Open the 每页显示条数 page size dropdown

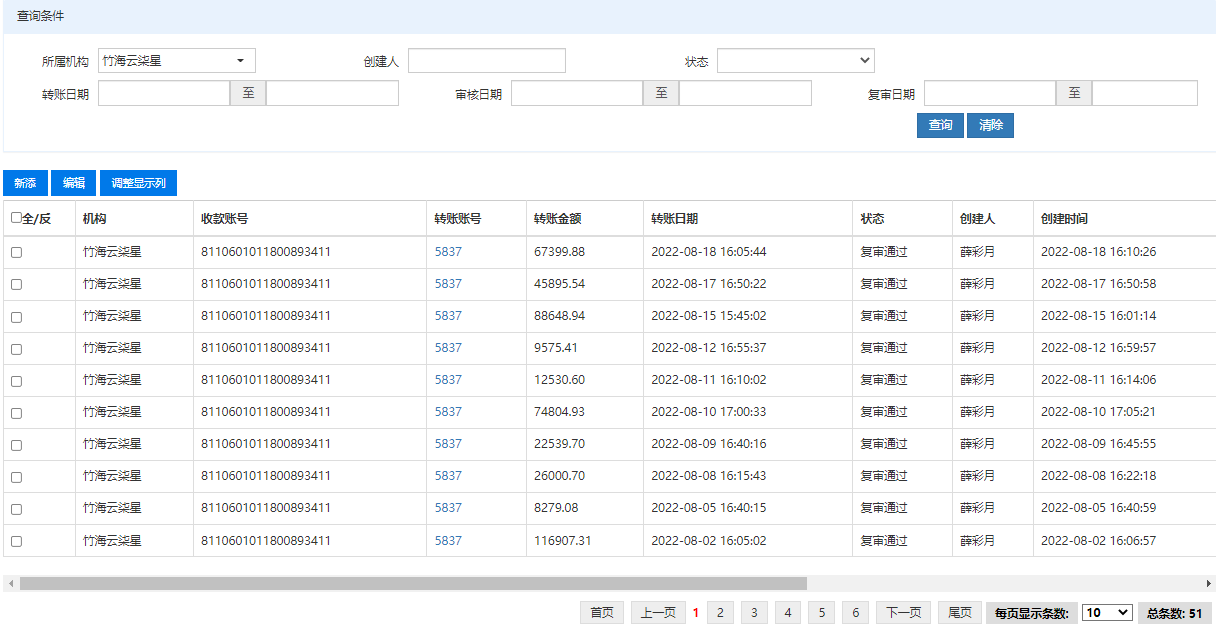(1106, 613)
